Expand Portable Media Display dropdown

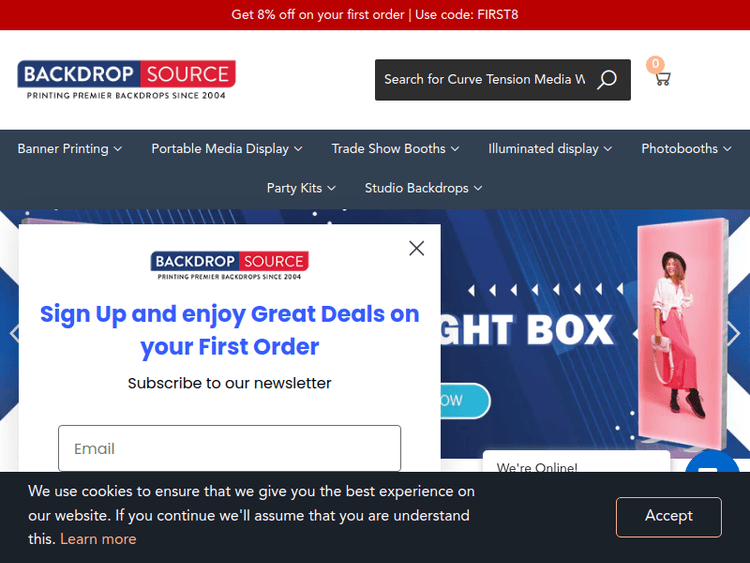[x=227, y=149]
